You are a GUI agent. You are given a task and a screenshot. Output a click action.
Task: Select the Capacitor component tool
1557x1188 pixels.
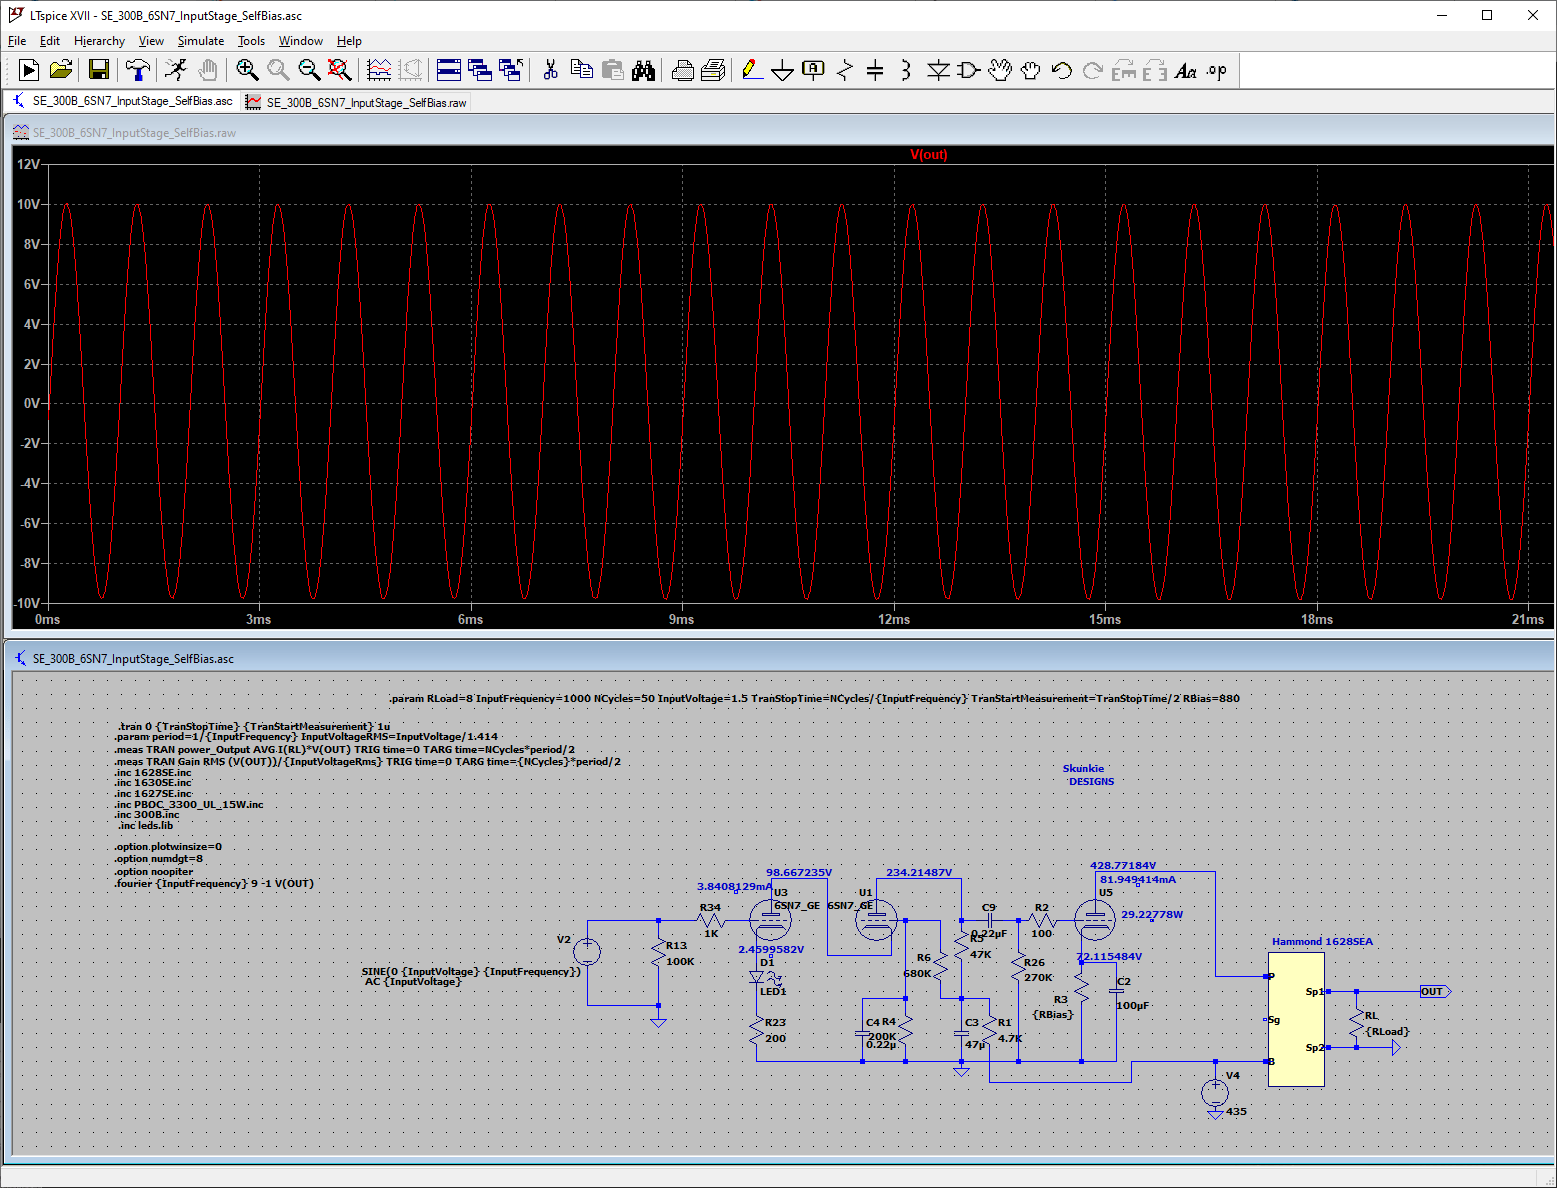click(875, 70)
